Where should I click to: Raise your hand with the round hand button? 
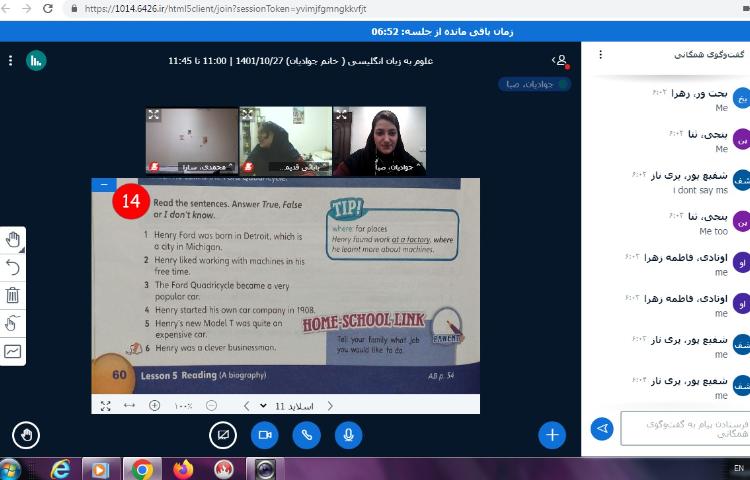(26, 435)
